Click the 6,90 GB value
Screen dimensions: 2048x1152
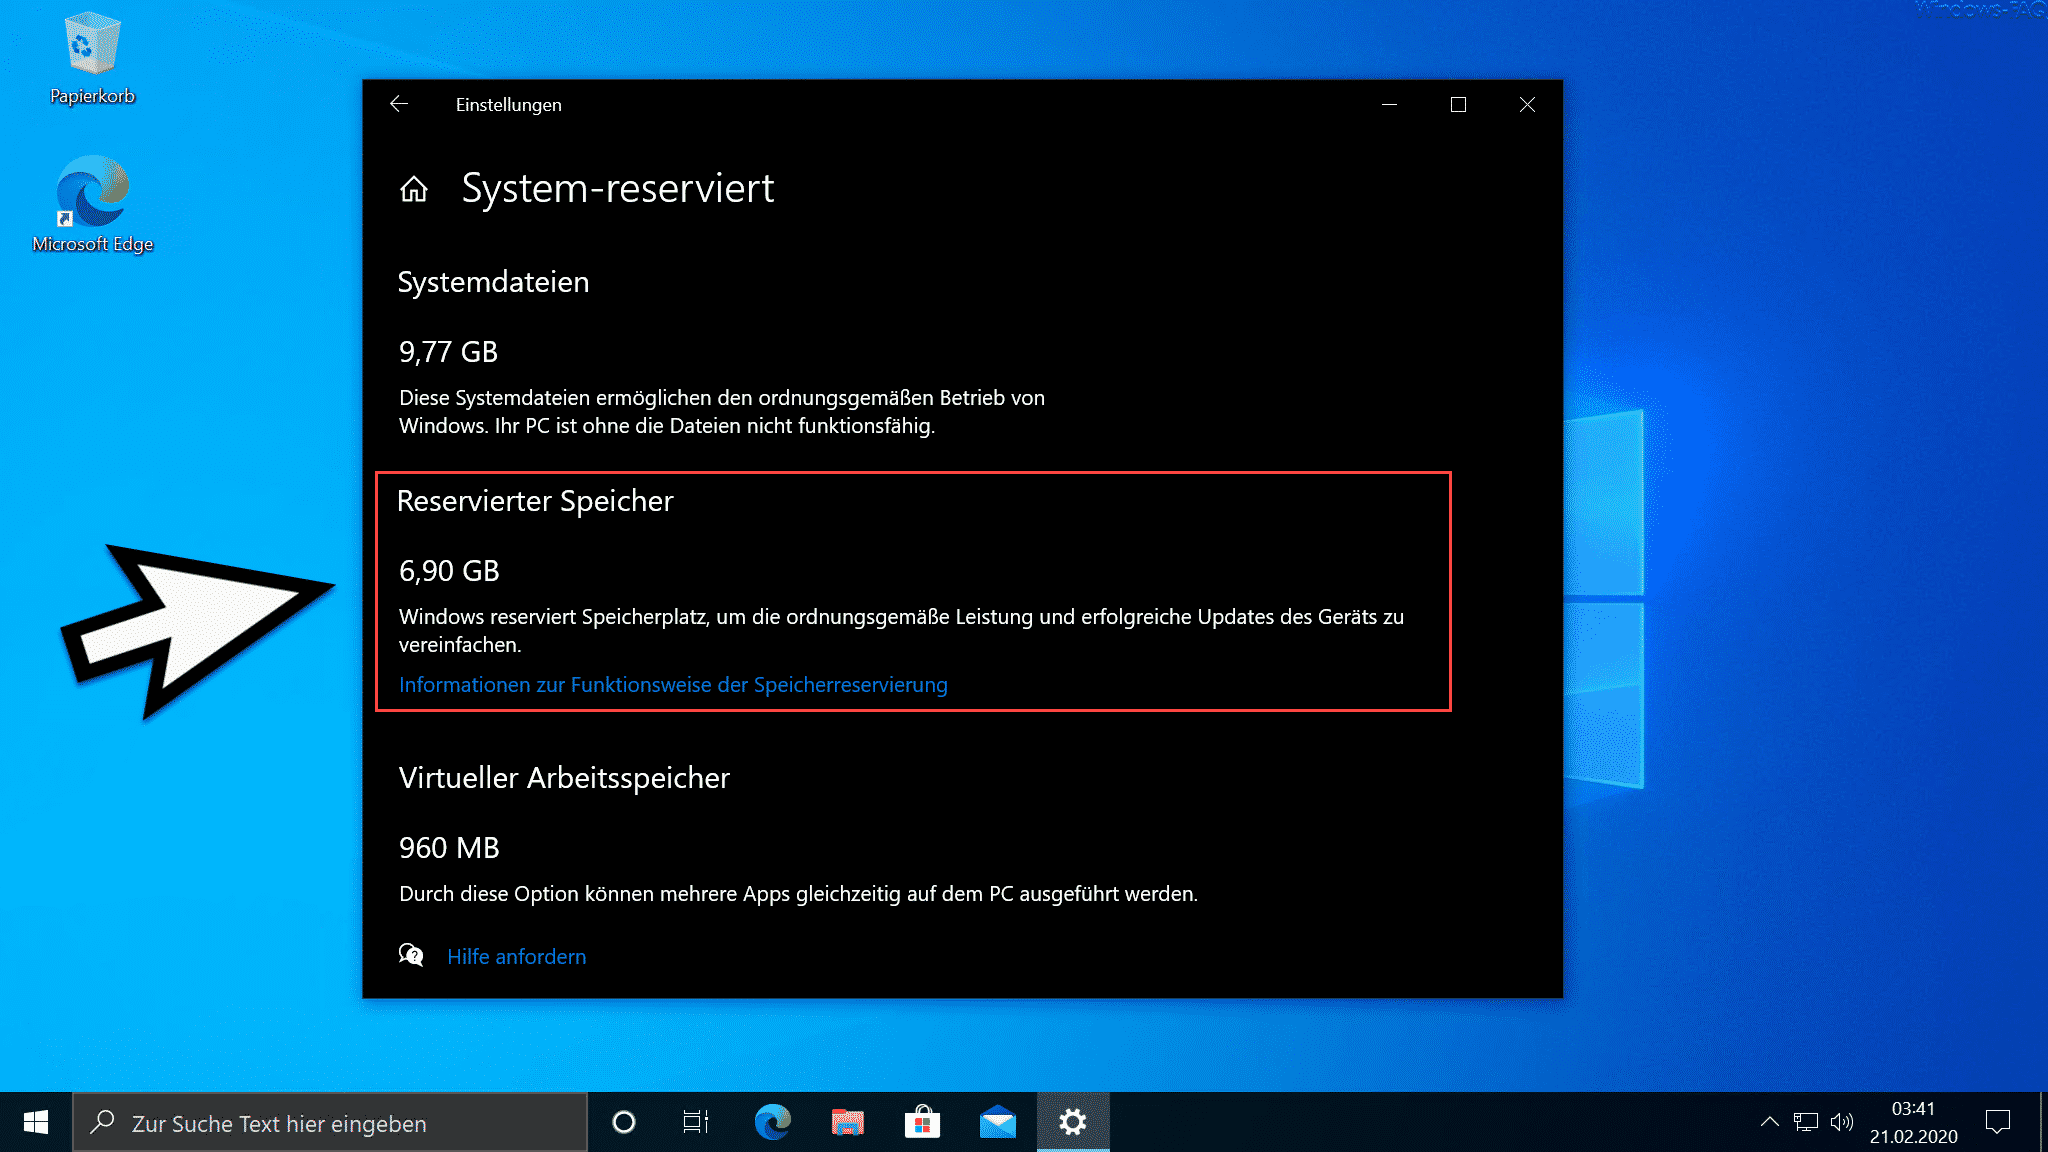pyautogui.click(x=449, y=571)
